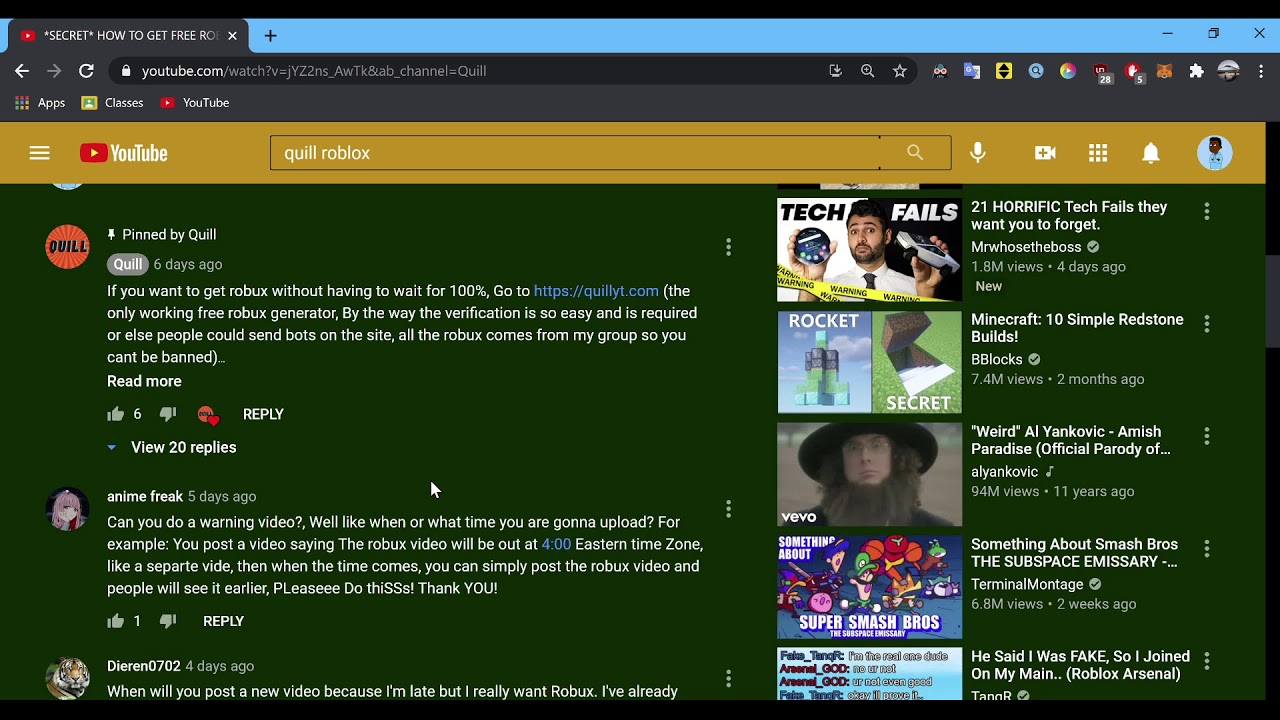The height and width of the screenshot is (720, 1280).
Task: Open the YouTube hamburger guide menu
Action: pyautogui.click(x=39, y=153)
